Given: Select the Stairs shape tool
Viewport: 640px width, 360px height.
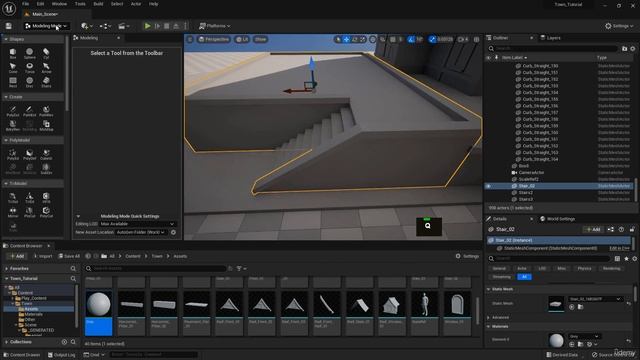Looking at the screenshot, I should tap(46, 82).
